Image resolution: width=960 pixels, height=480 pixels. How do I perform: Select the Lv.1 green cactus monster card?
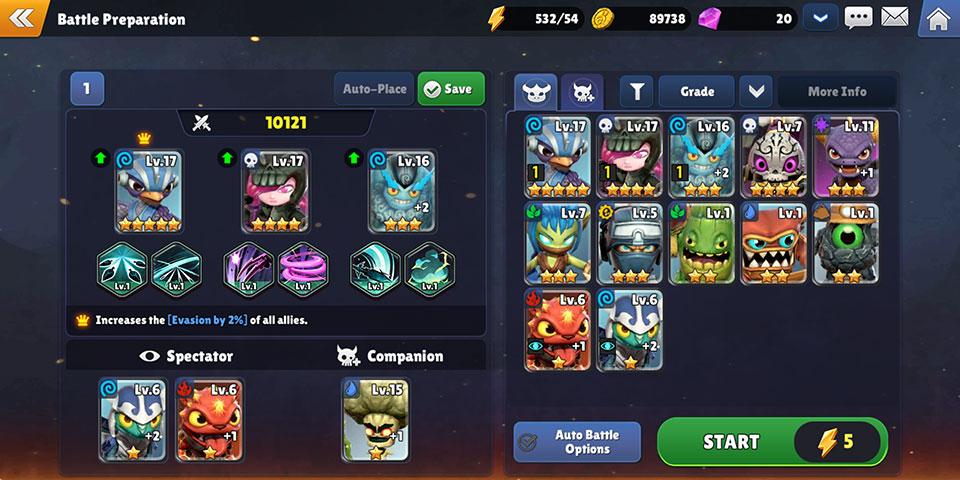coord(702,244)
